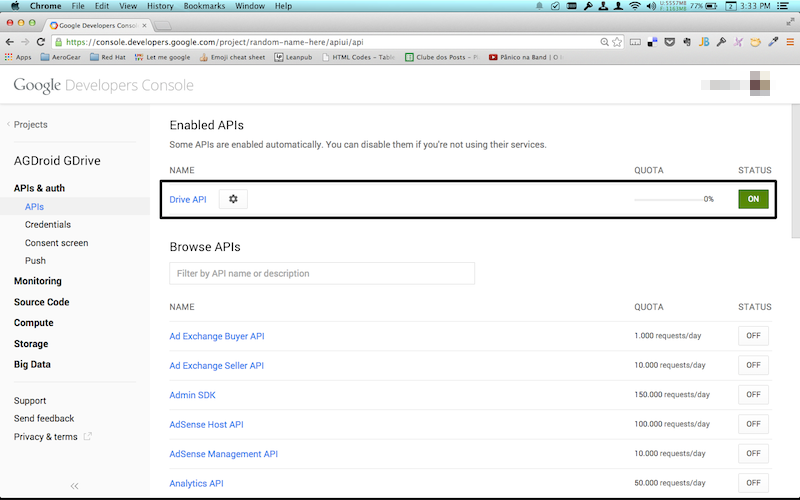The height and width of the screenshot is (500, 800).
Task: Click Drive API quota progress bar
Action: pyautogui.click(x=668, y=199)
